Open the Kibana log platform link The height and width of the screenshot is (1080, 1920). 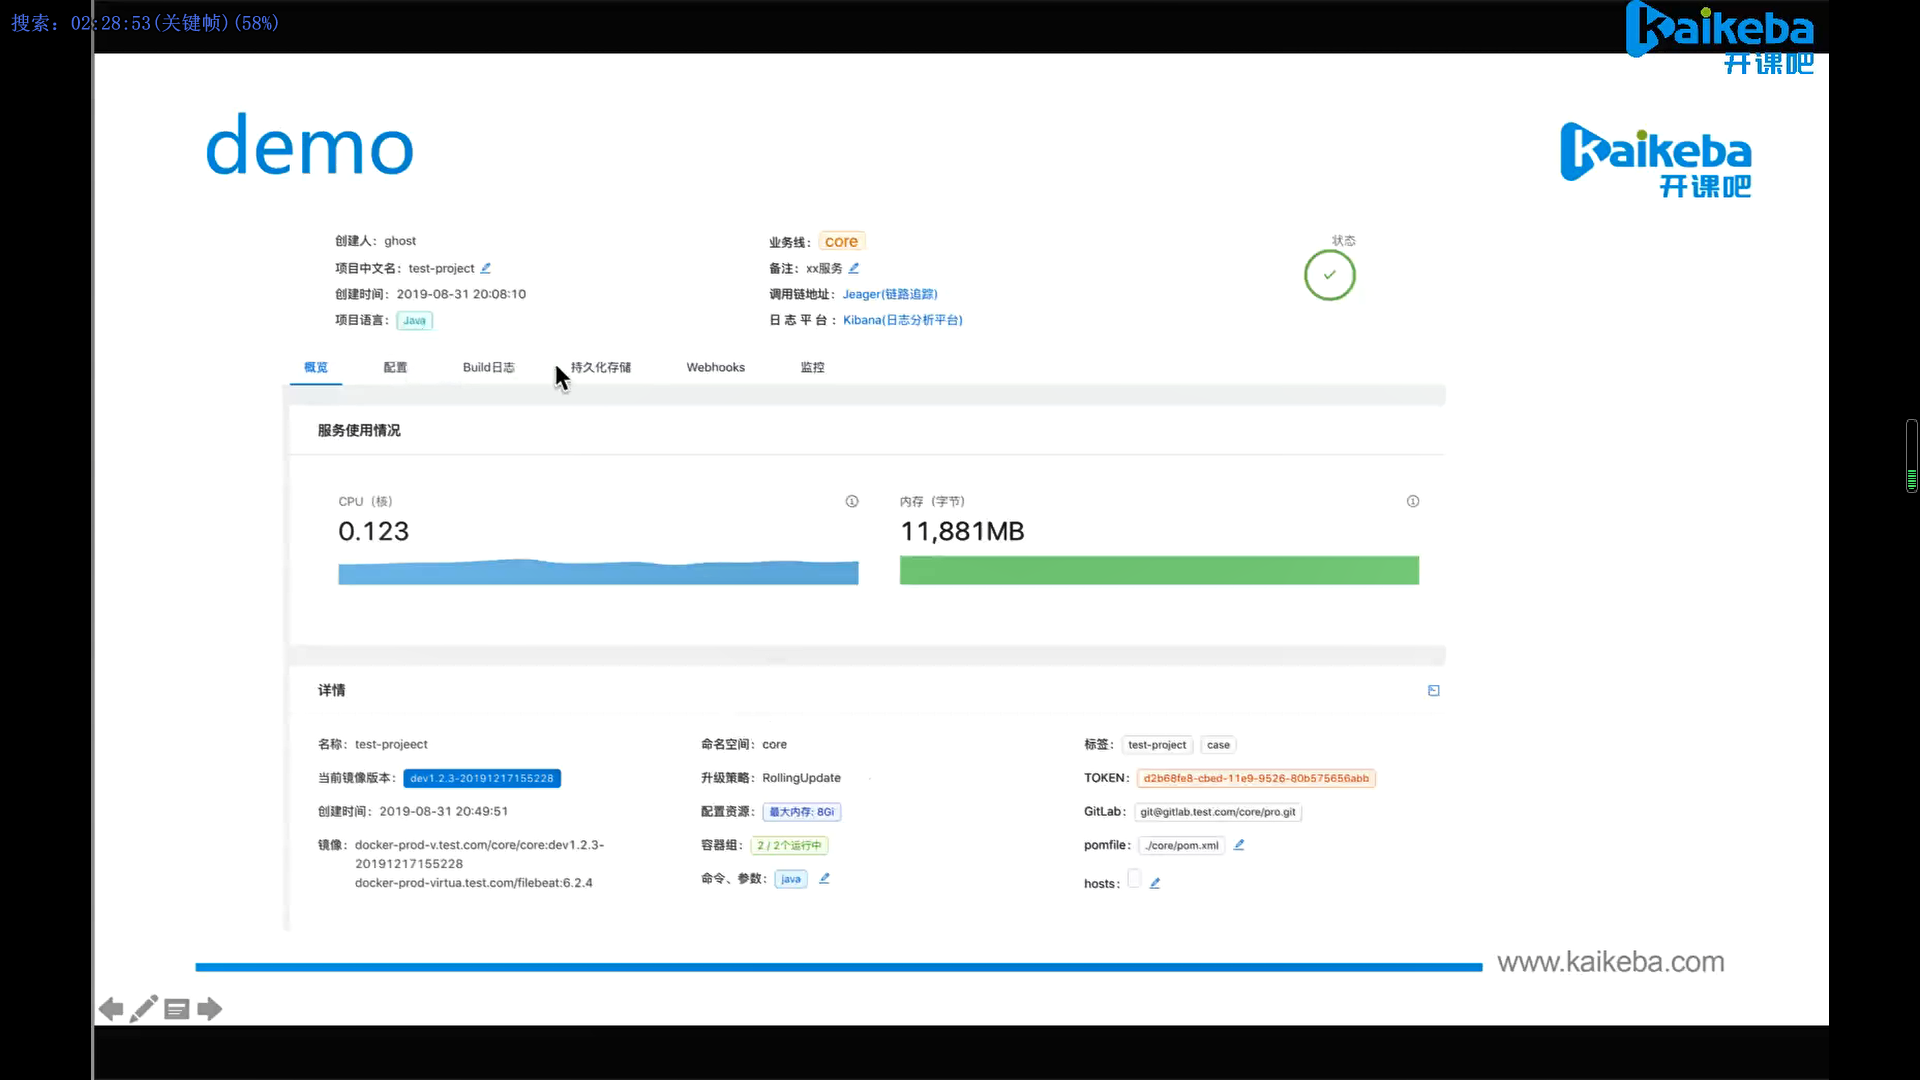pos(902,320)
